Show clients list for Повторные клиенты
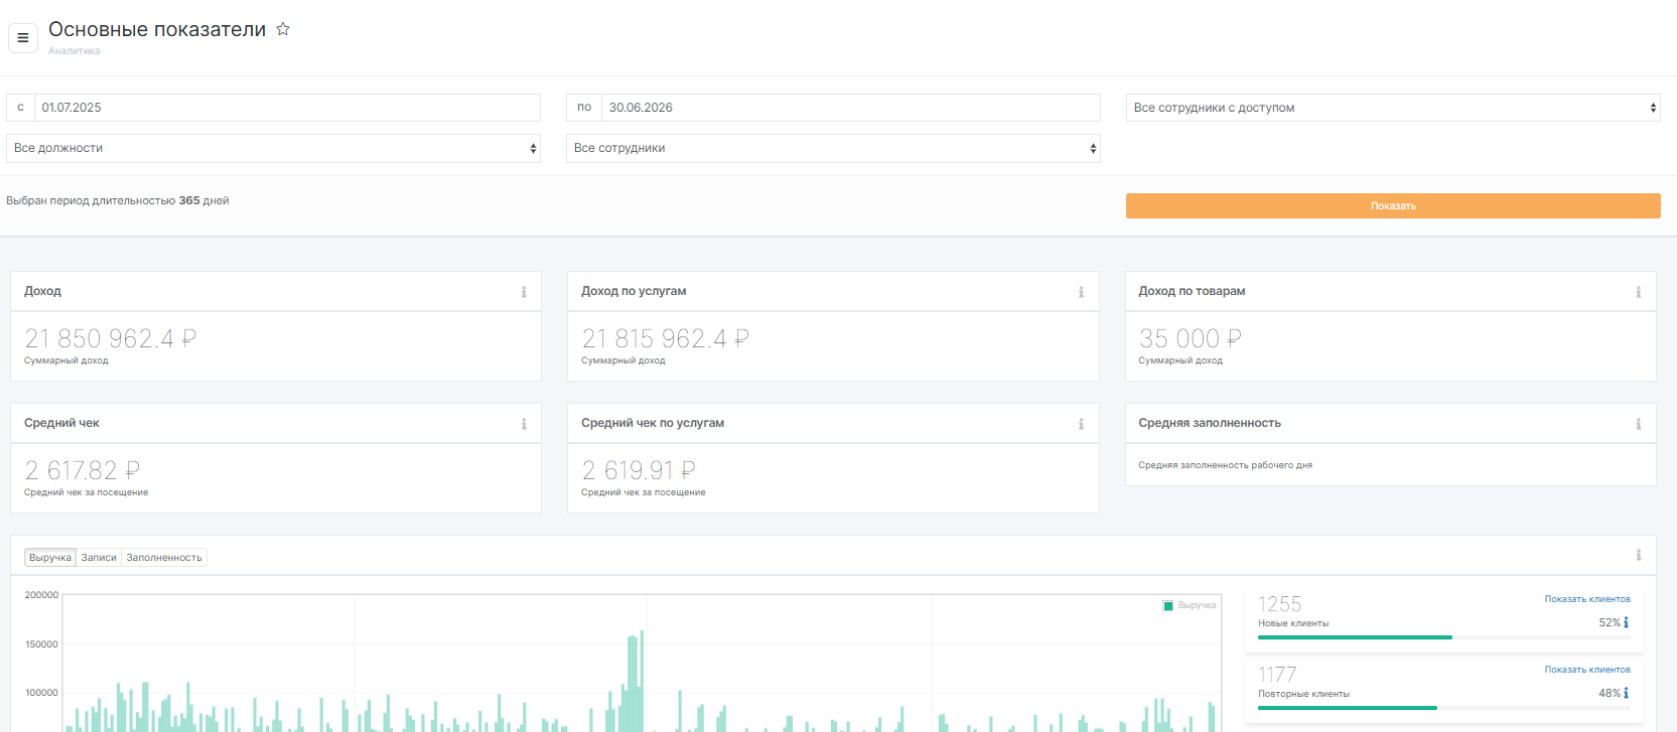Image resolution: width=1677 pixels, height=732 pixels. point(1587,669)
